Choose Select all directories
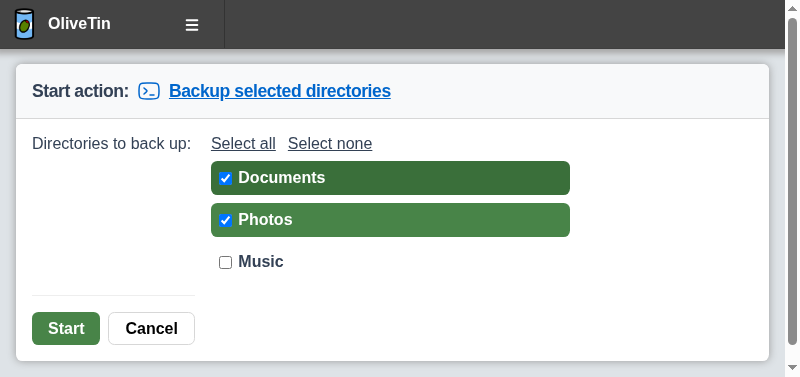This screenshot has width=800, height=377. click(x=243, y=143)
